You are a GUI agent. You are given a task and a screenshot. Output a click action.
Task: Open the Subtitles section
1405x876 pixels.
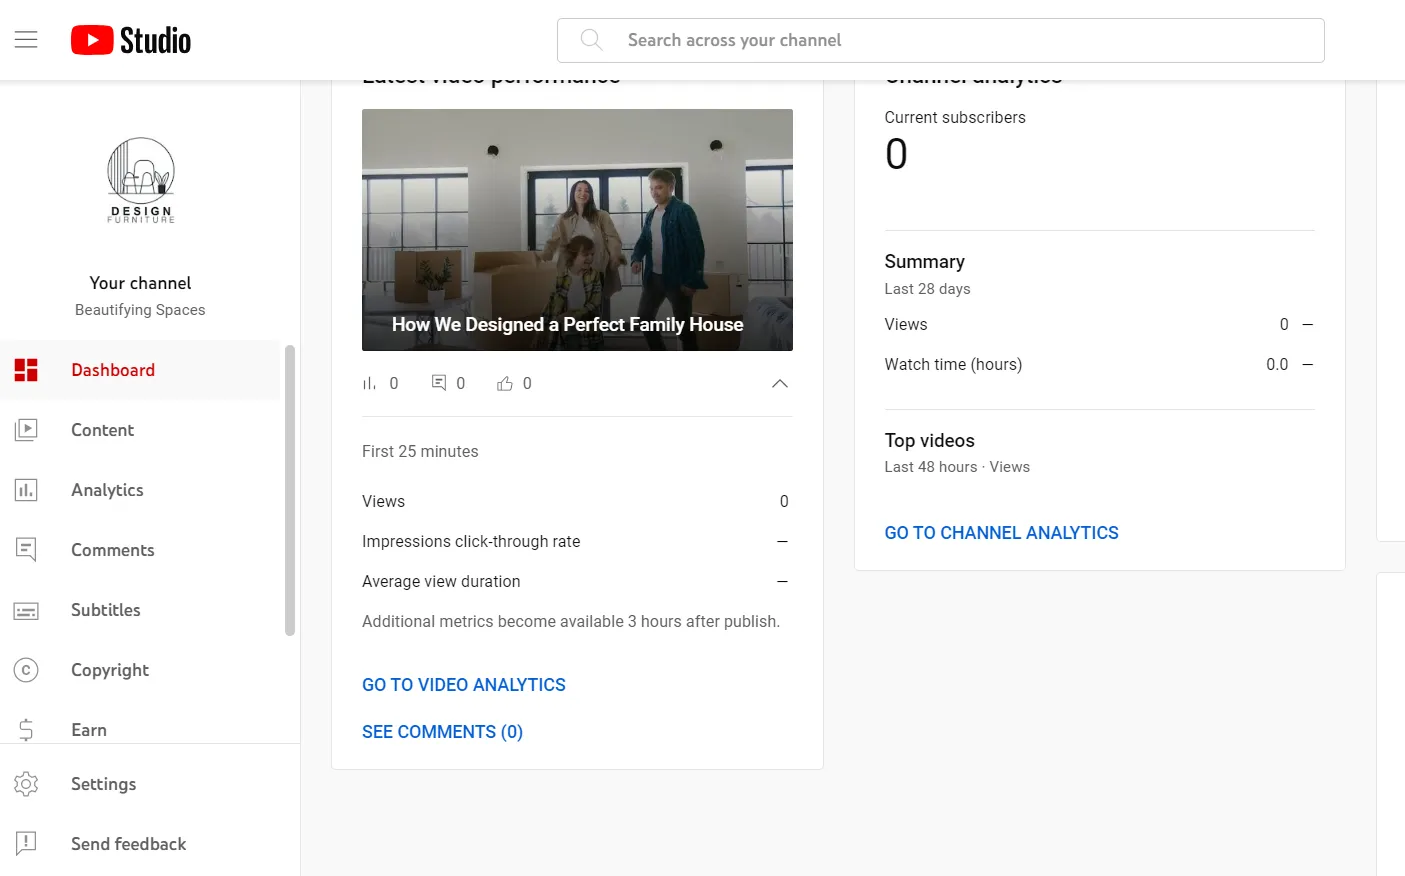coord(26,609)
